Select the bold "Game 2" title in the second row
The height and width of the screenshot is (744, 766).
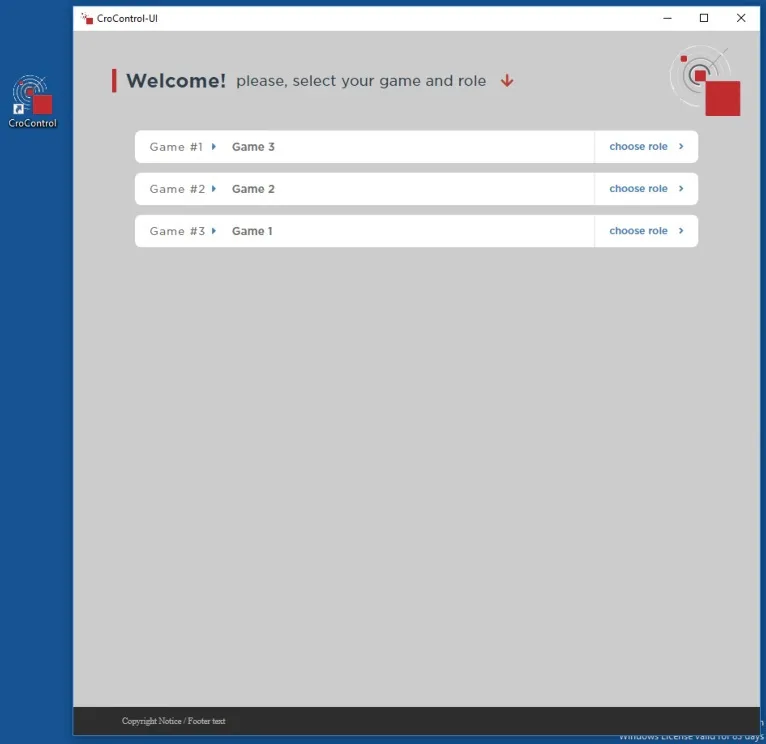[x=253, y=189]
